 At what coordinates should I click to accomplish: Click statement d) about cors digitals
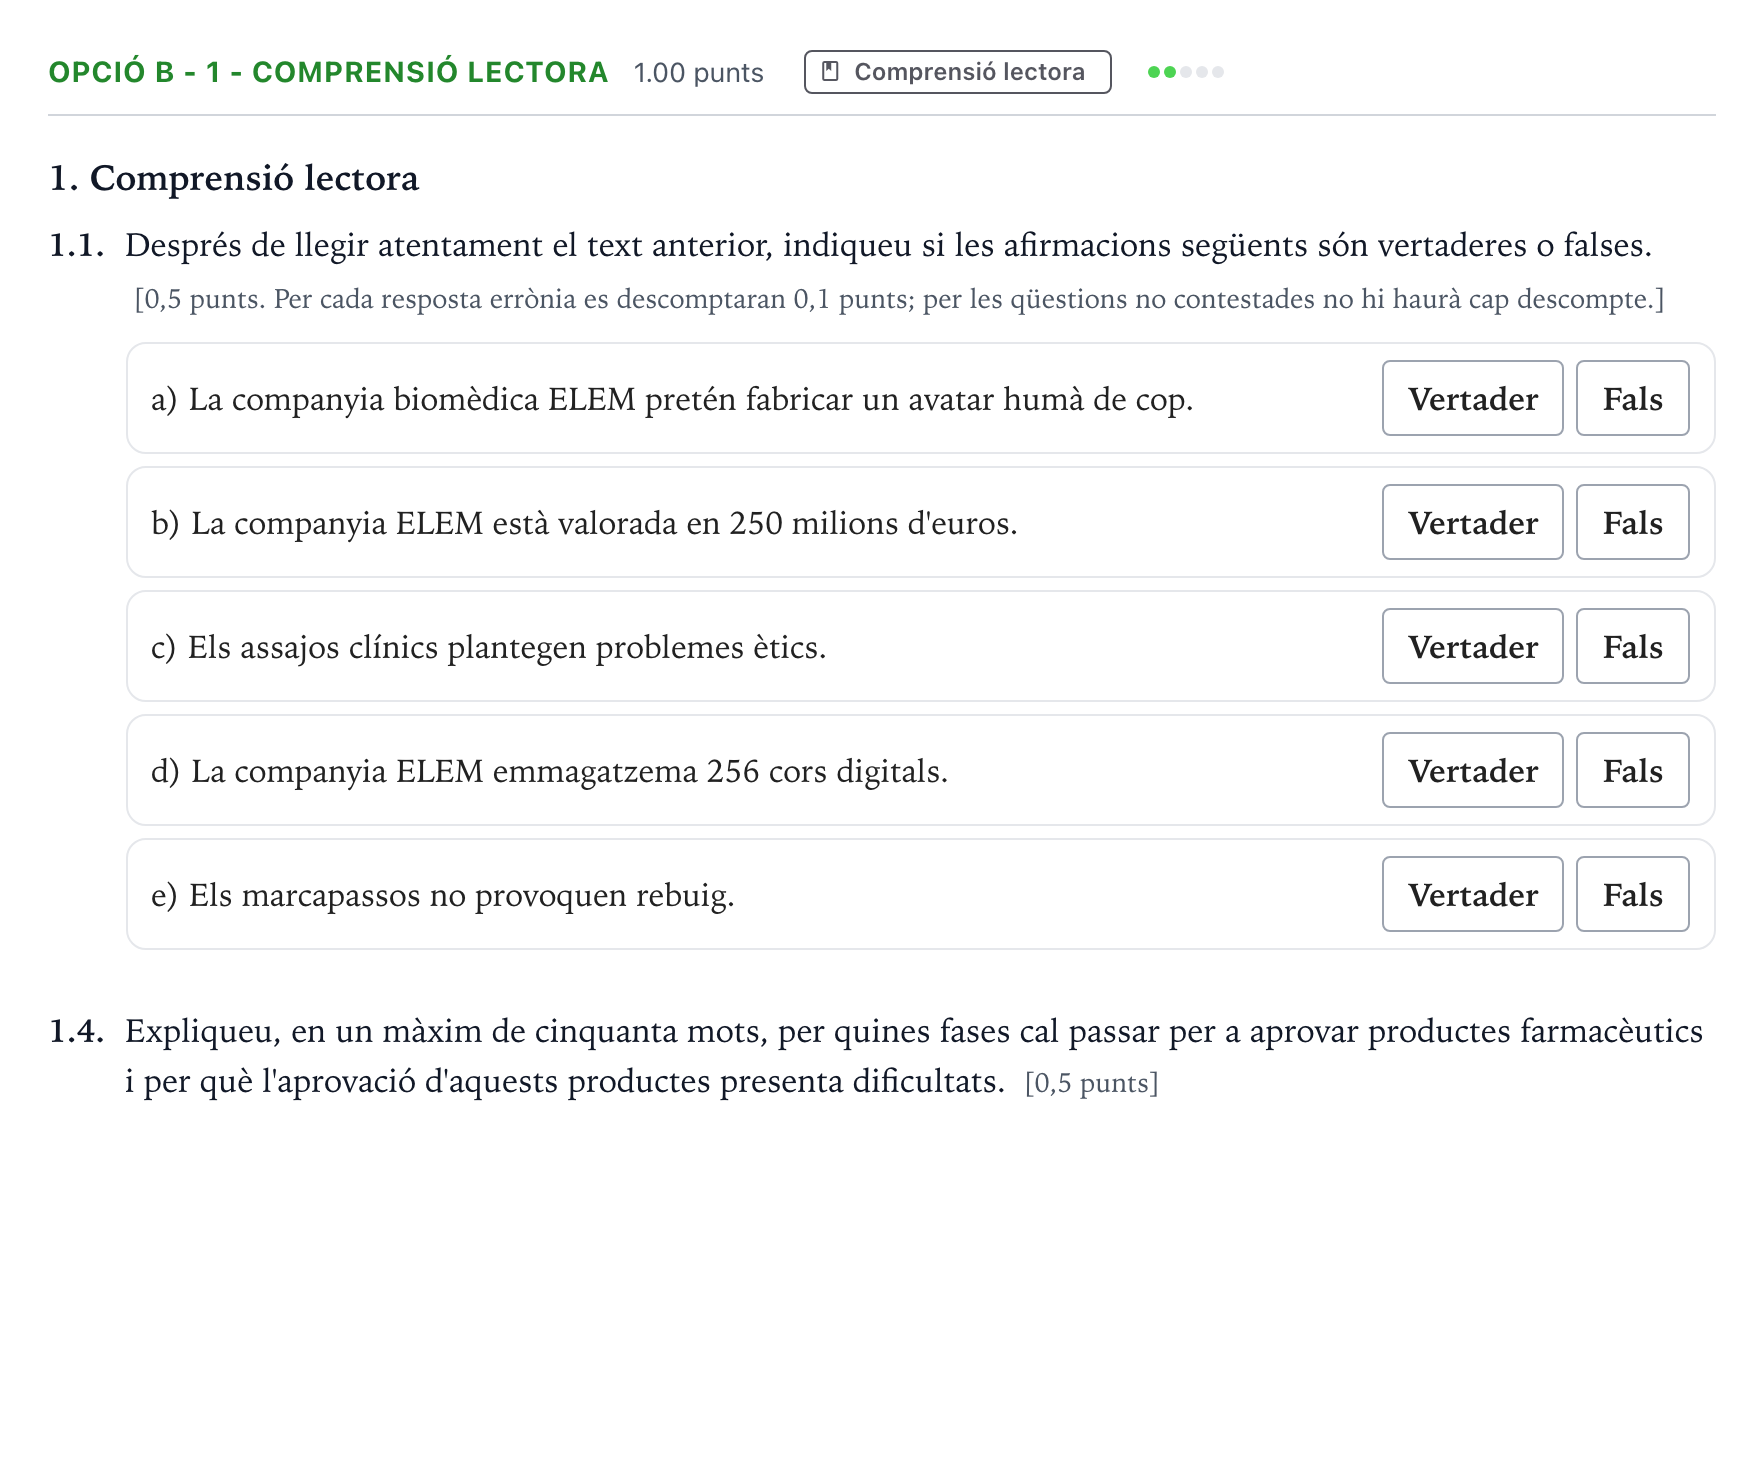[549, 771]
